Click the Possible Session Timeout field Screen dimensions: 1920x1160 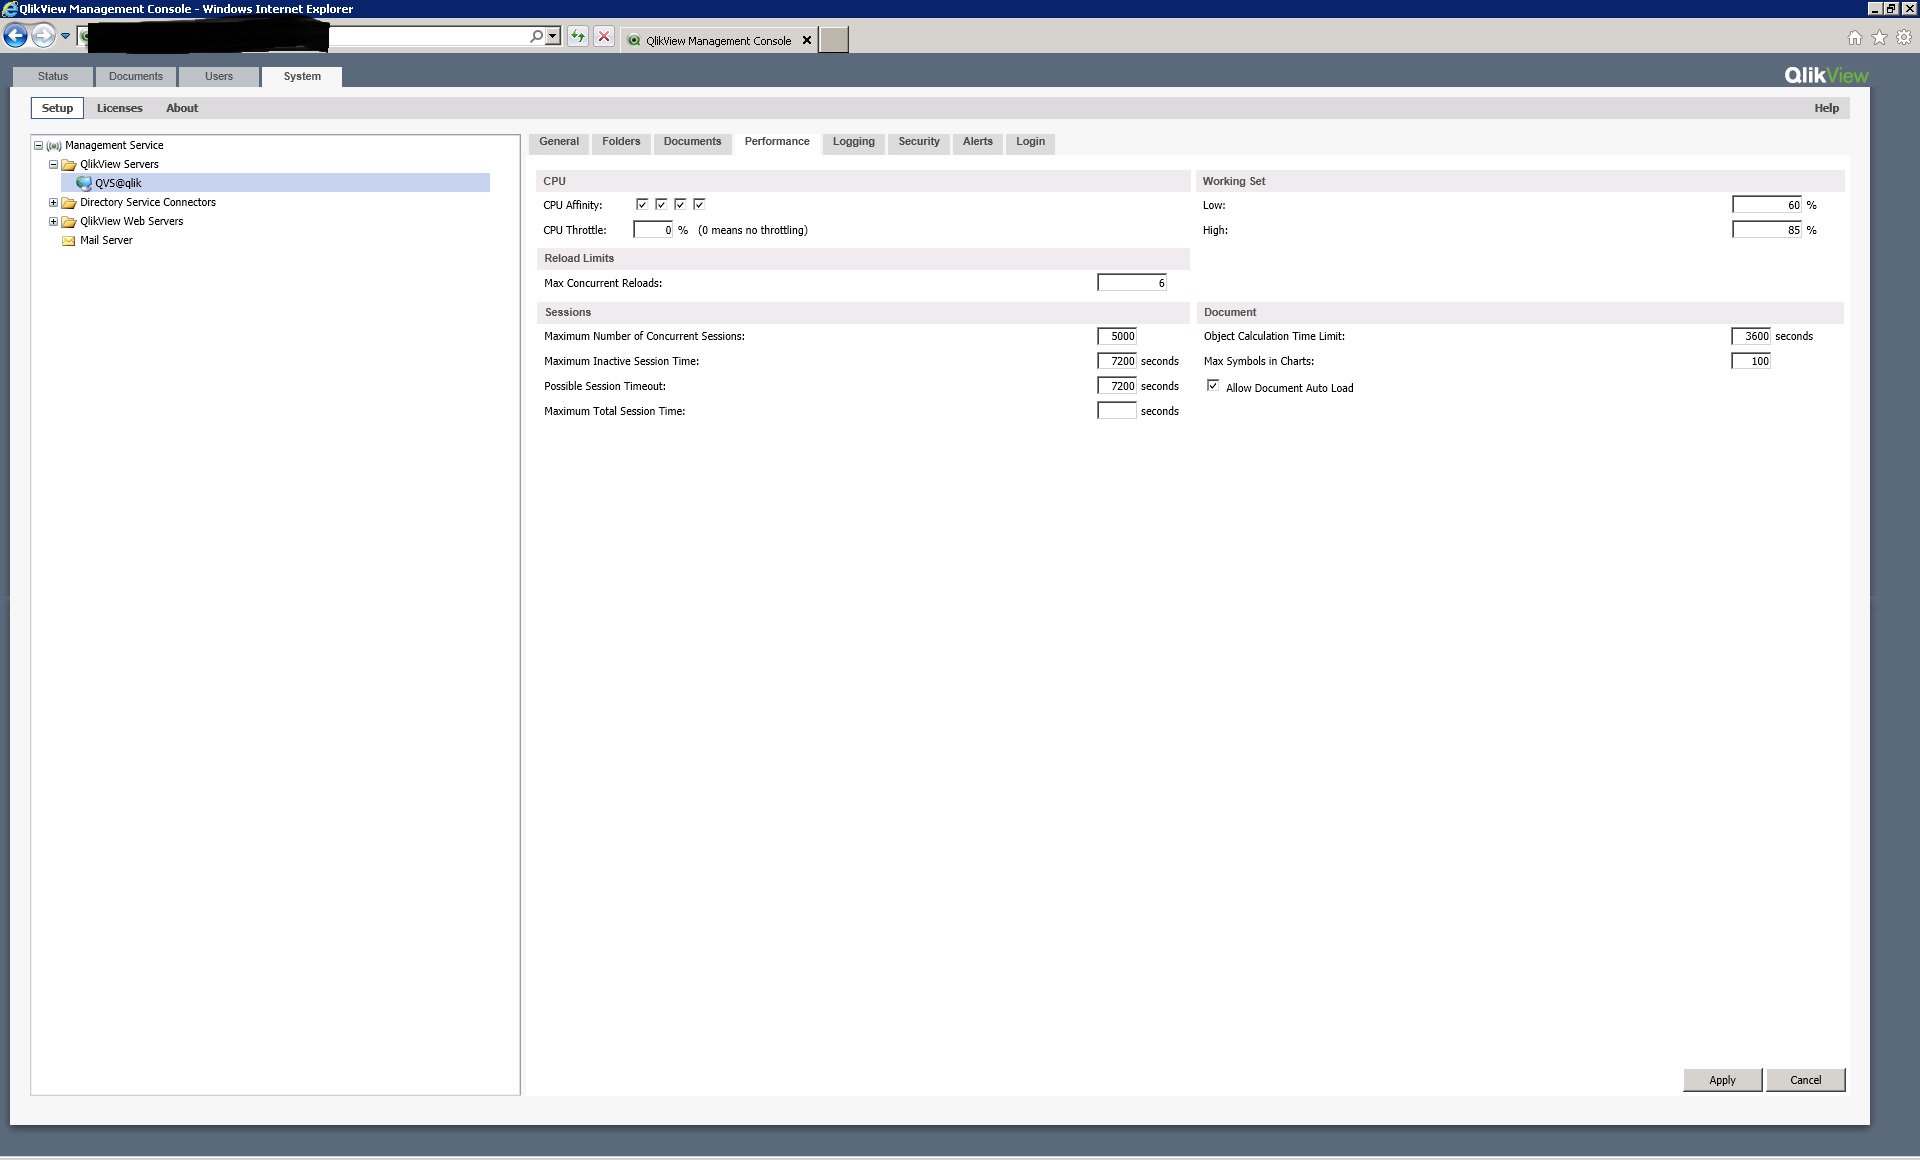pyautogui.click(x=1117, y=386)
